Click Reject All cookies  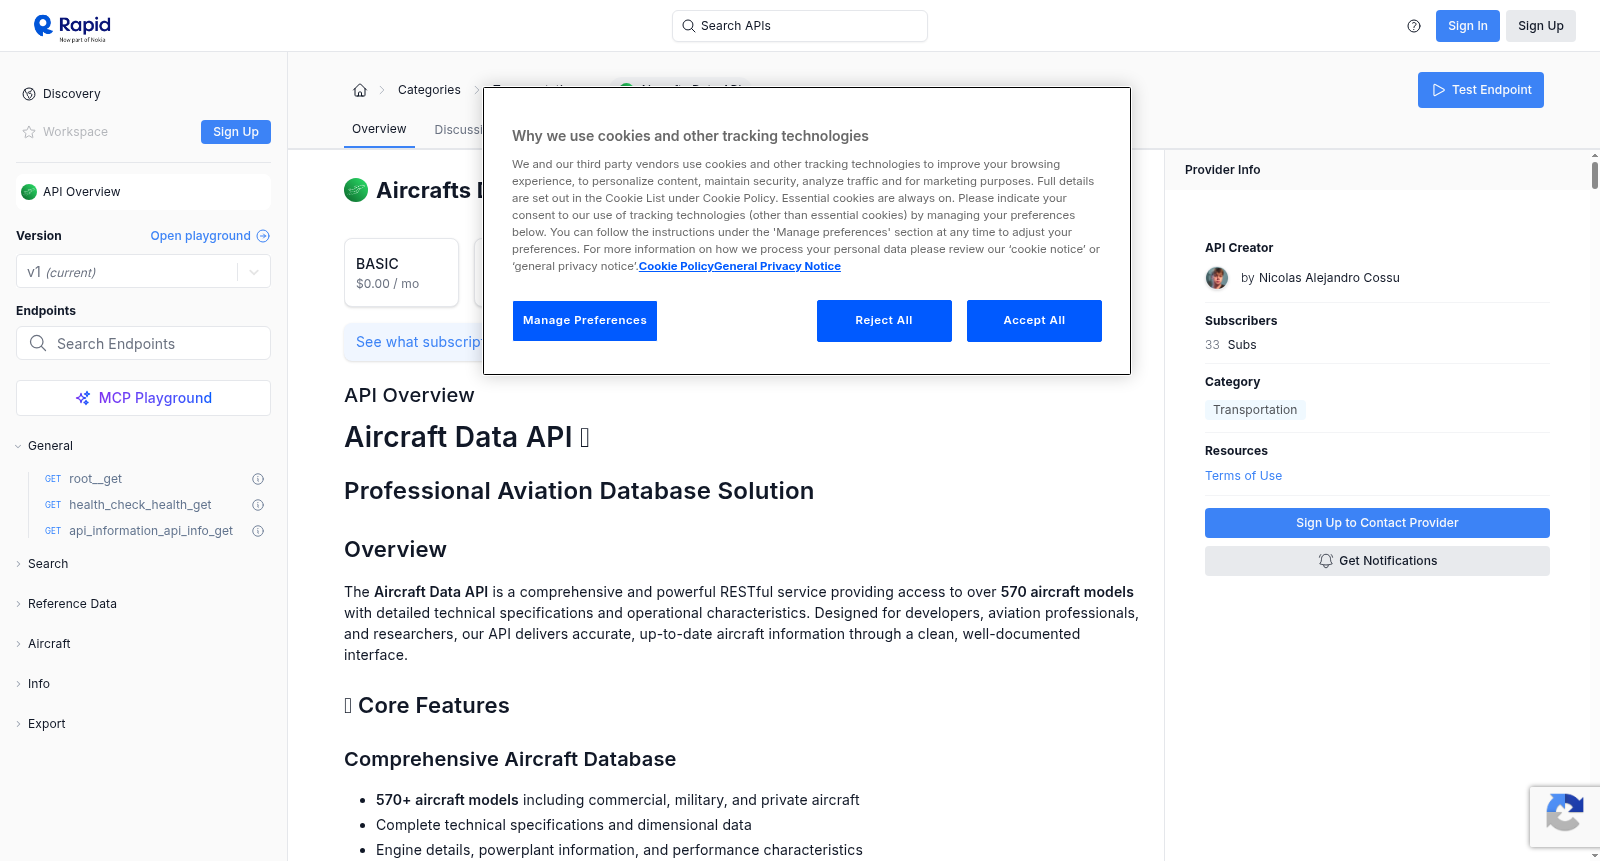[884, 321]
